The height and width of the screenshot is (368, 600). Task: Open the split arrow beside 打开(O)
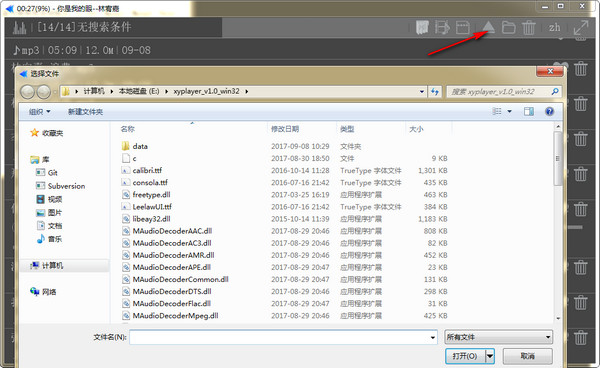(490, 356)
